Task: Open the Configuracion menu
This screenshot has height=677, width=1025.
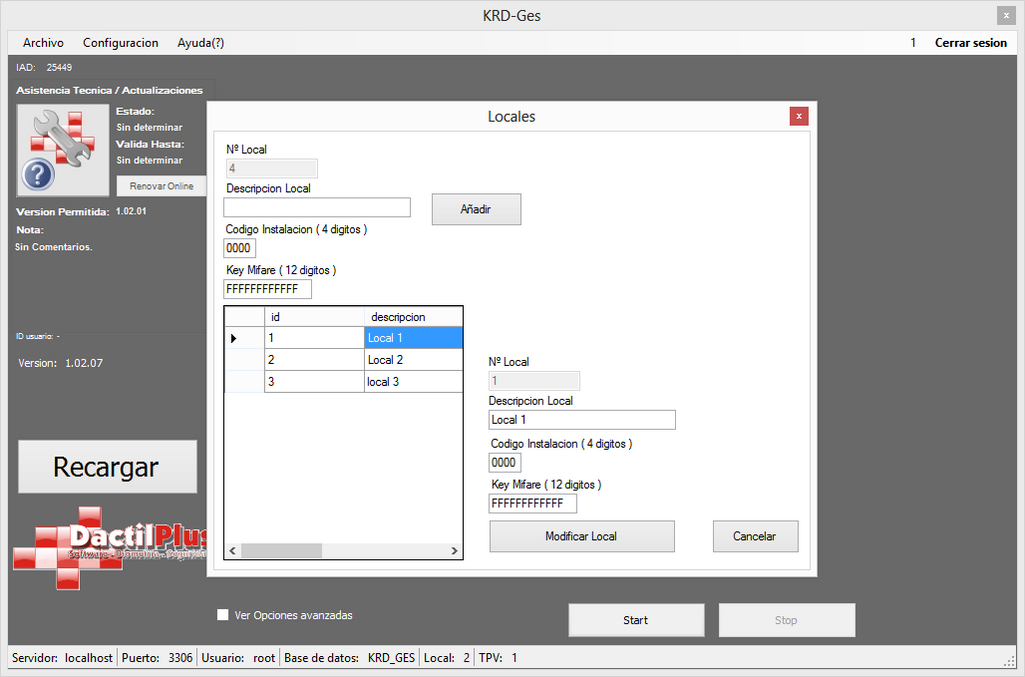Action: 120,42
